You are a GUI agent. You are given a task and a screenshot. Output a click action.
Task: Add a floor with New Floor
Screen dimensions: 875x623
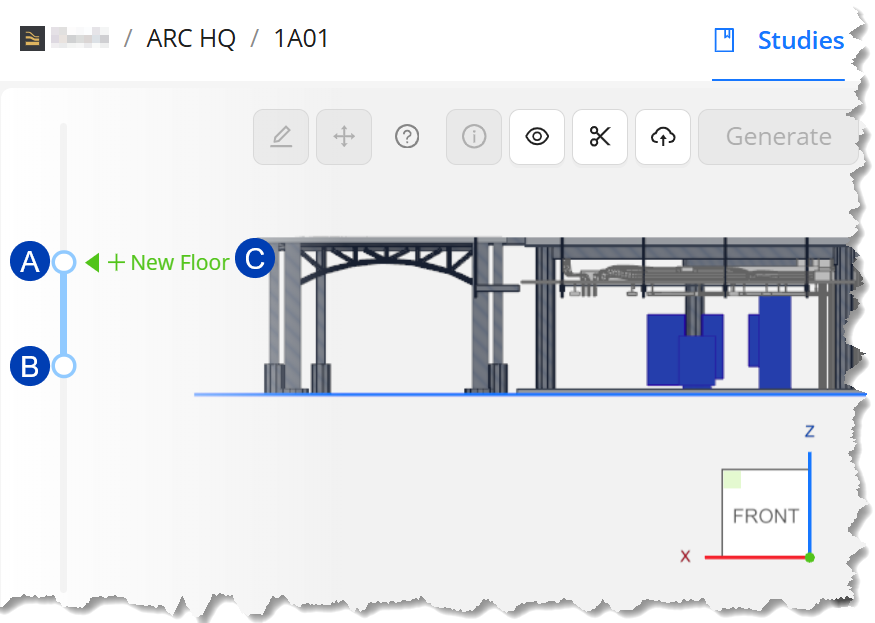pyautogui.click(x=169, y=262)
